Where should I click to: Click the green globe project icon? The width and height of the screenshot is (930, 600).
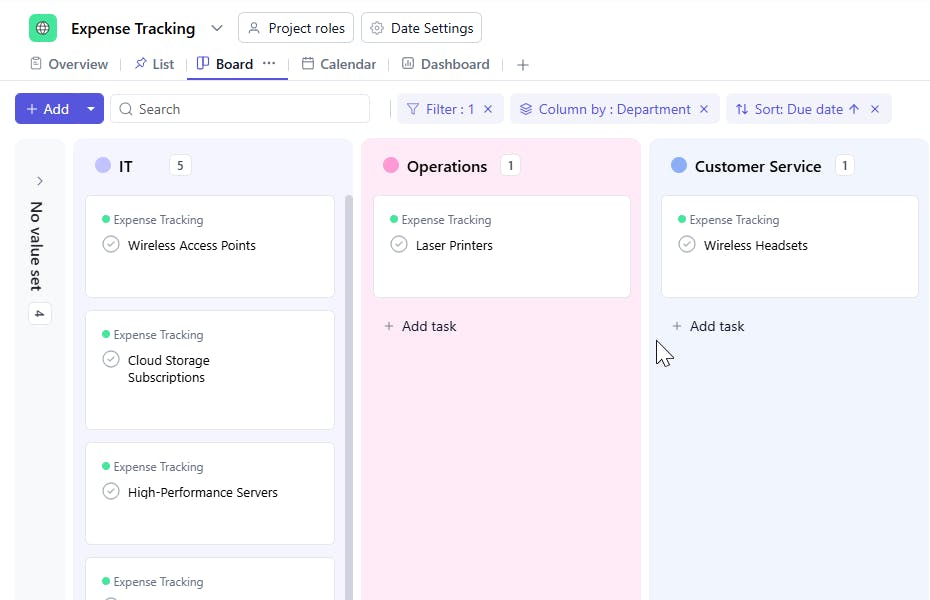click(43, 28)
